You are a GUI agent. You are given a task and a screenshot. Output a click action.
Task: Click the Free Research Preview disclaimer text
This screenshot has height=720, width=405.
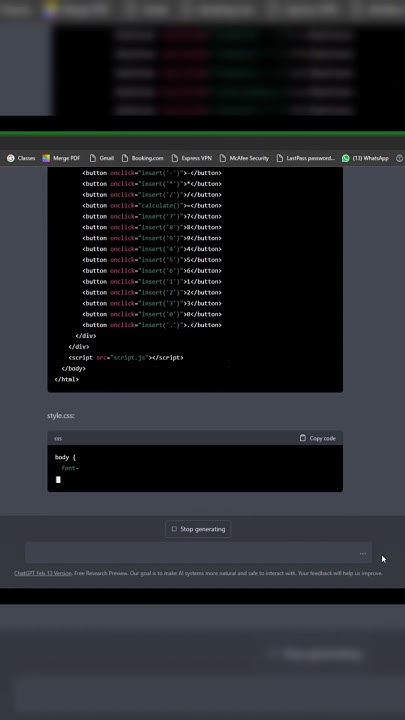(228, 573)
